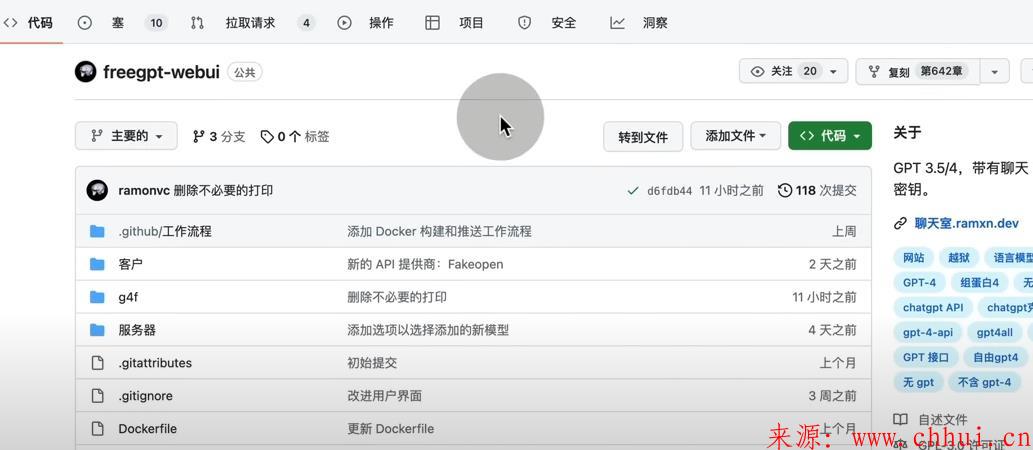Open commit 新的 API 提供商：Fakeopen
Viewport: 1033px width, 450px height.
pyautogui.click(x=425, y=264)
